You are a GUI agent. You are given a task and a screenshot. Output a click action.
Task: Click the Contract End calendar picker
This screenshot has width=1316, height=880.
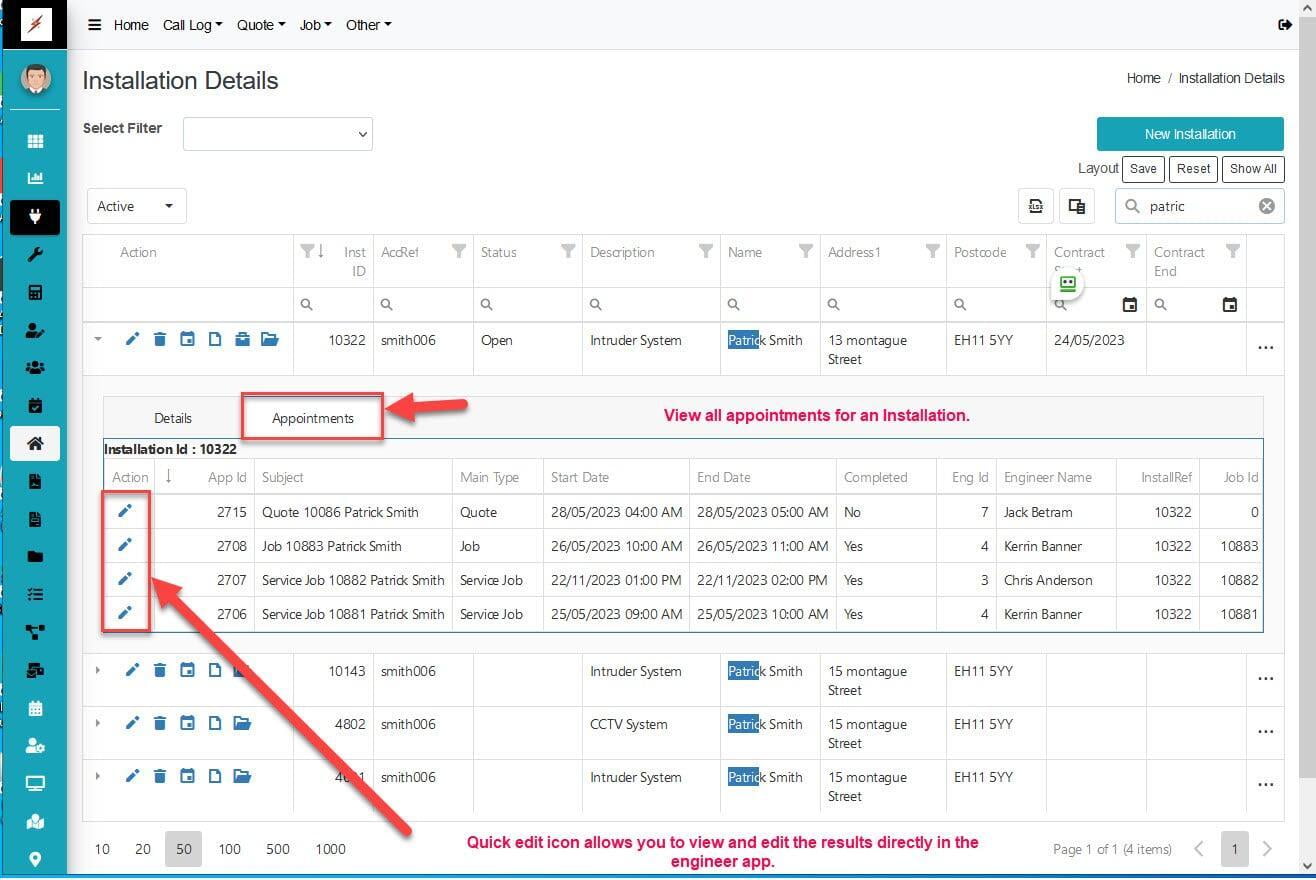click(x=1230, y=305)
